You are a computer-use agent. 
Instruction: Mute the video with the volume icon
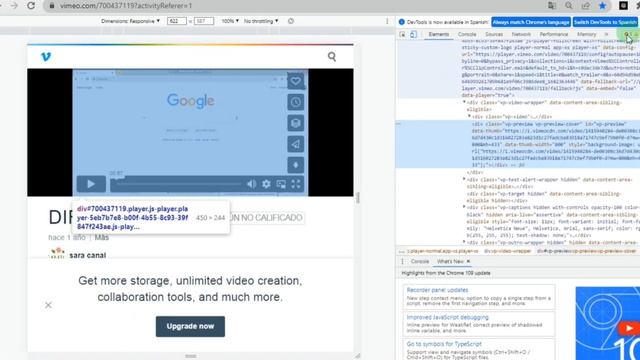[251, 184]
